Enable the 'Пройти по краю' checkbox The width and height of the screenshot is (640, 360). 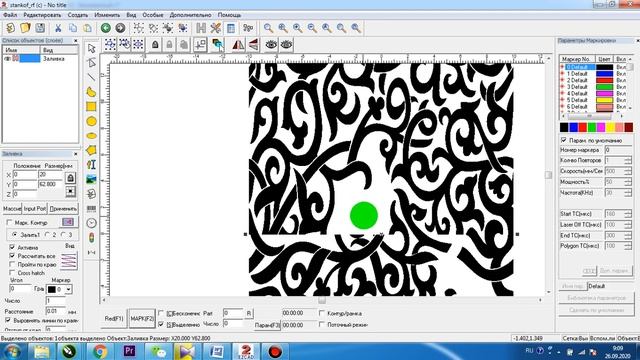pos(12,264)
